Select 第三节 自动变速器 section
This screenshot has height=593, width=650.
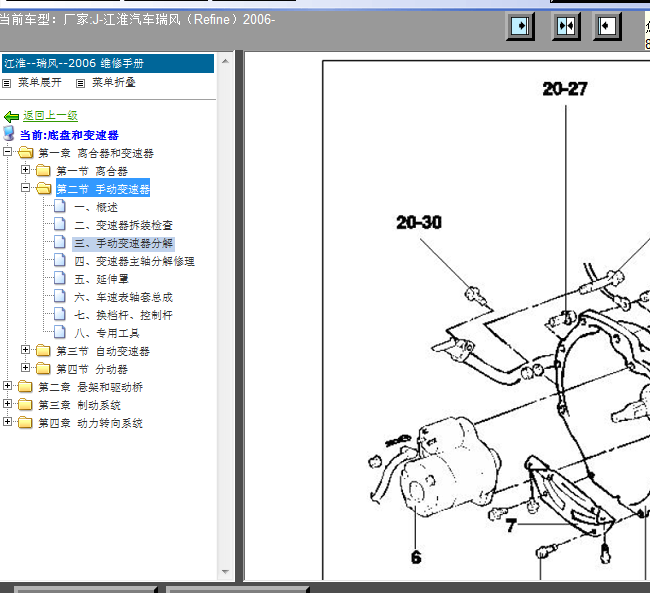coord(103,351)
